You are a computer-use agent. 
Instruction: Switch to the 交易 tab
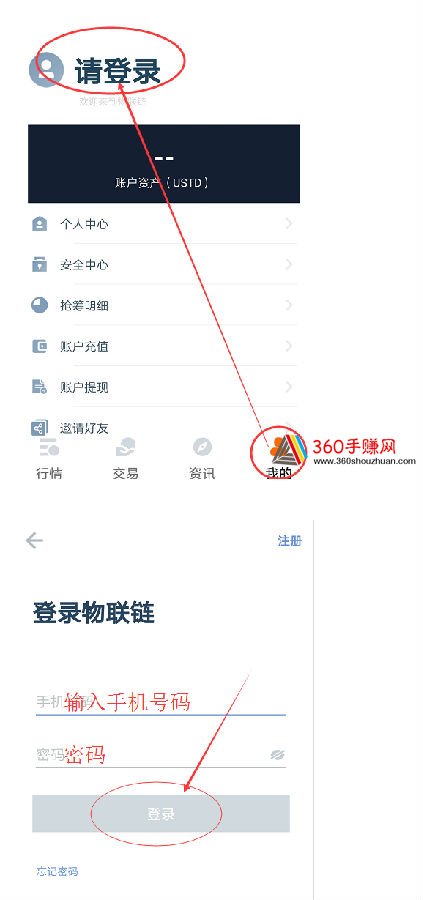125,460
